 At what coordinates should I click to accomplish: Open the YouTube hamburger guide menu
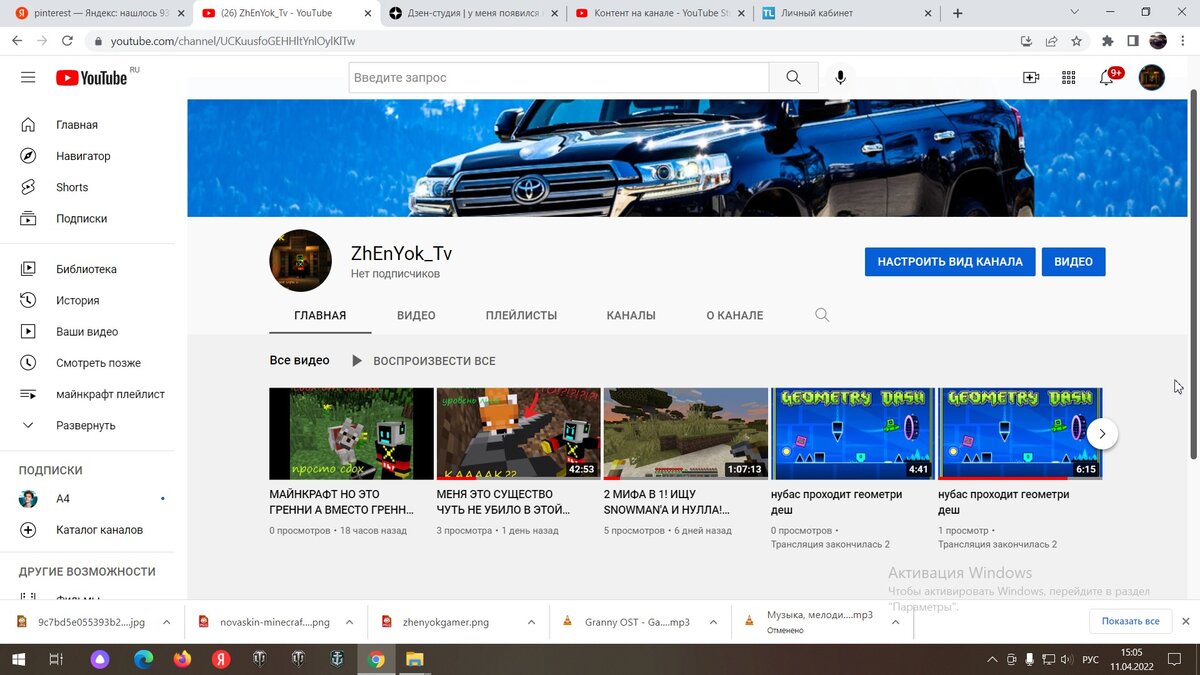coord(28,78)
